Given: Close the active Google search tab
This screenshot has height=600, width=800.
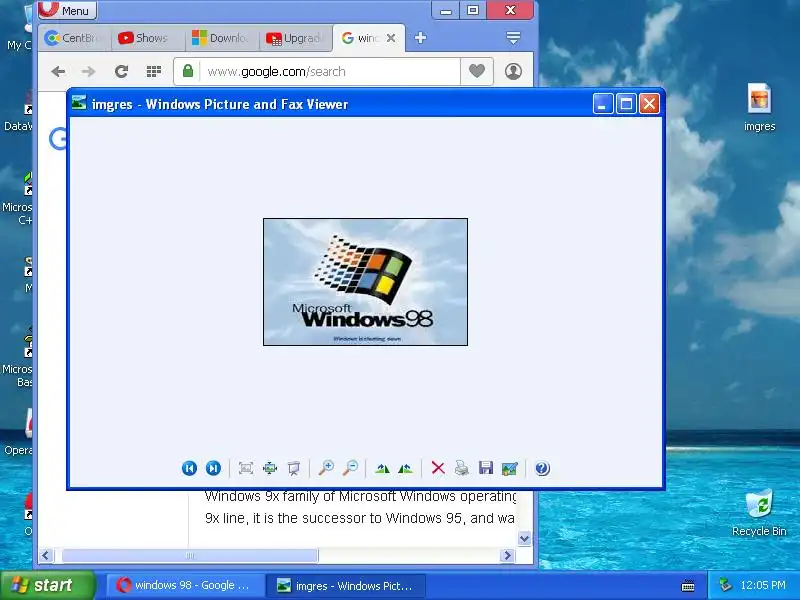Looking at the screenshot, I should [391, 38].
